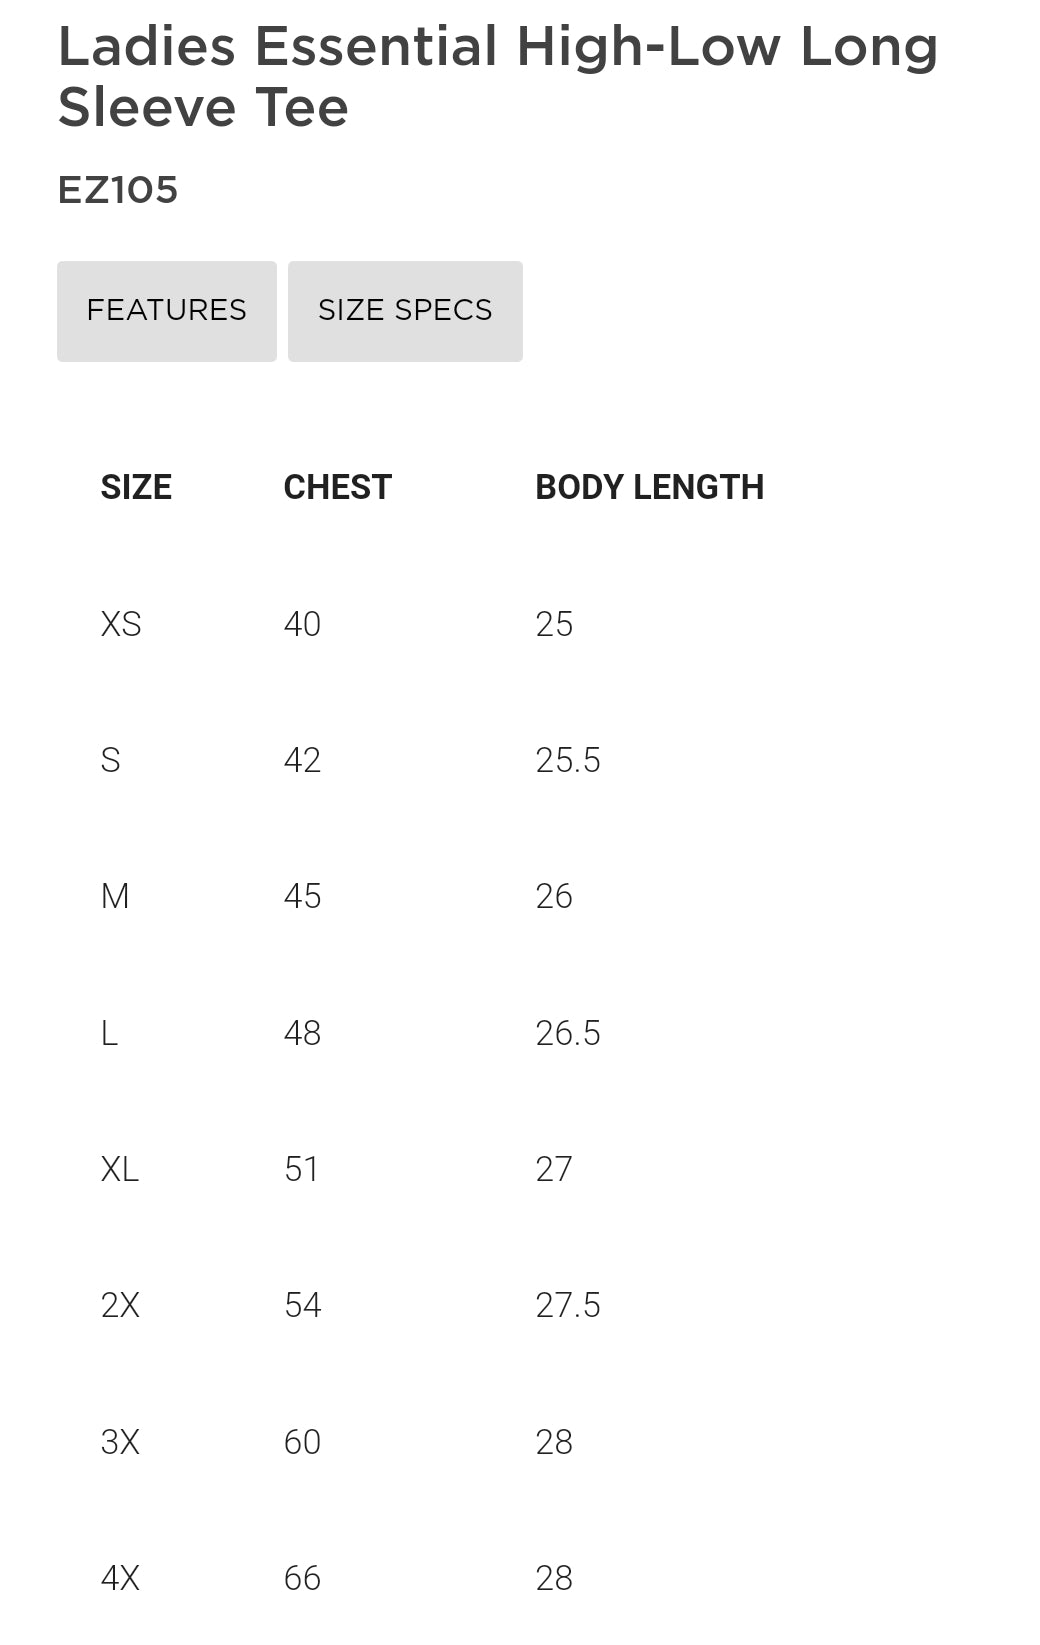Click the product title link

point(497,75)
